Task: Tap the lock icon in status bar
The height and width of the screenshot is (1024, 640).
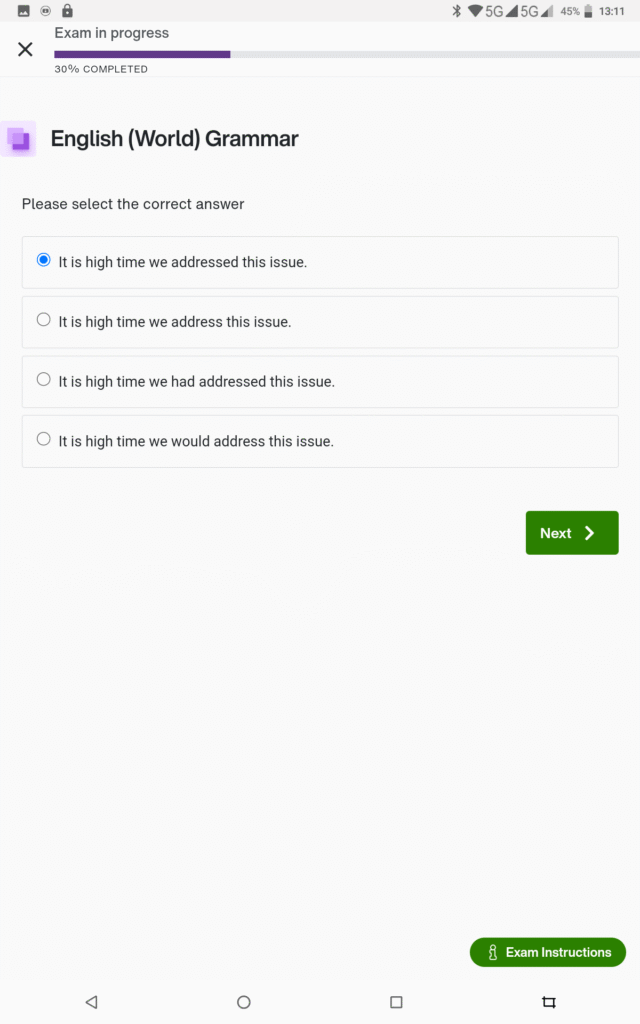Action: 67,11
